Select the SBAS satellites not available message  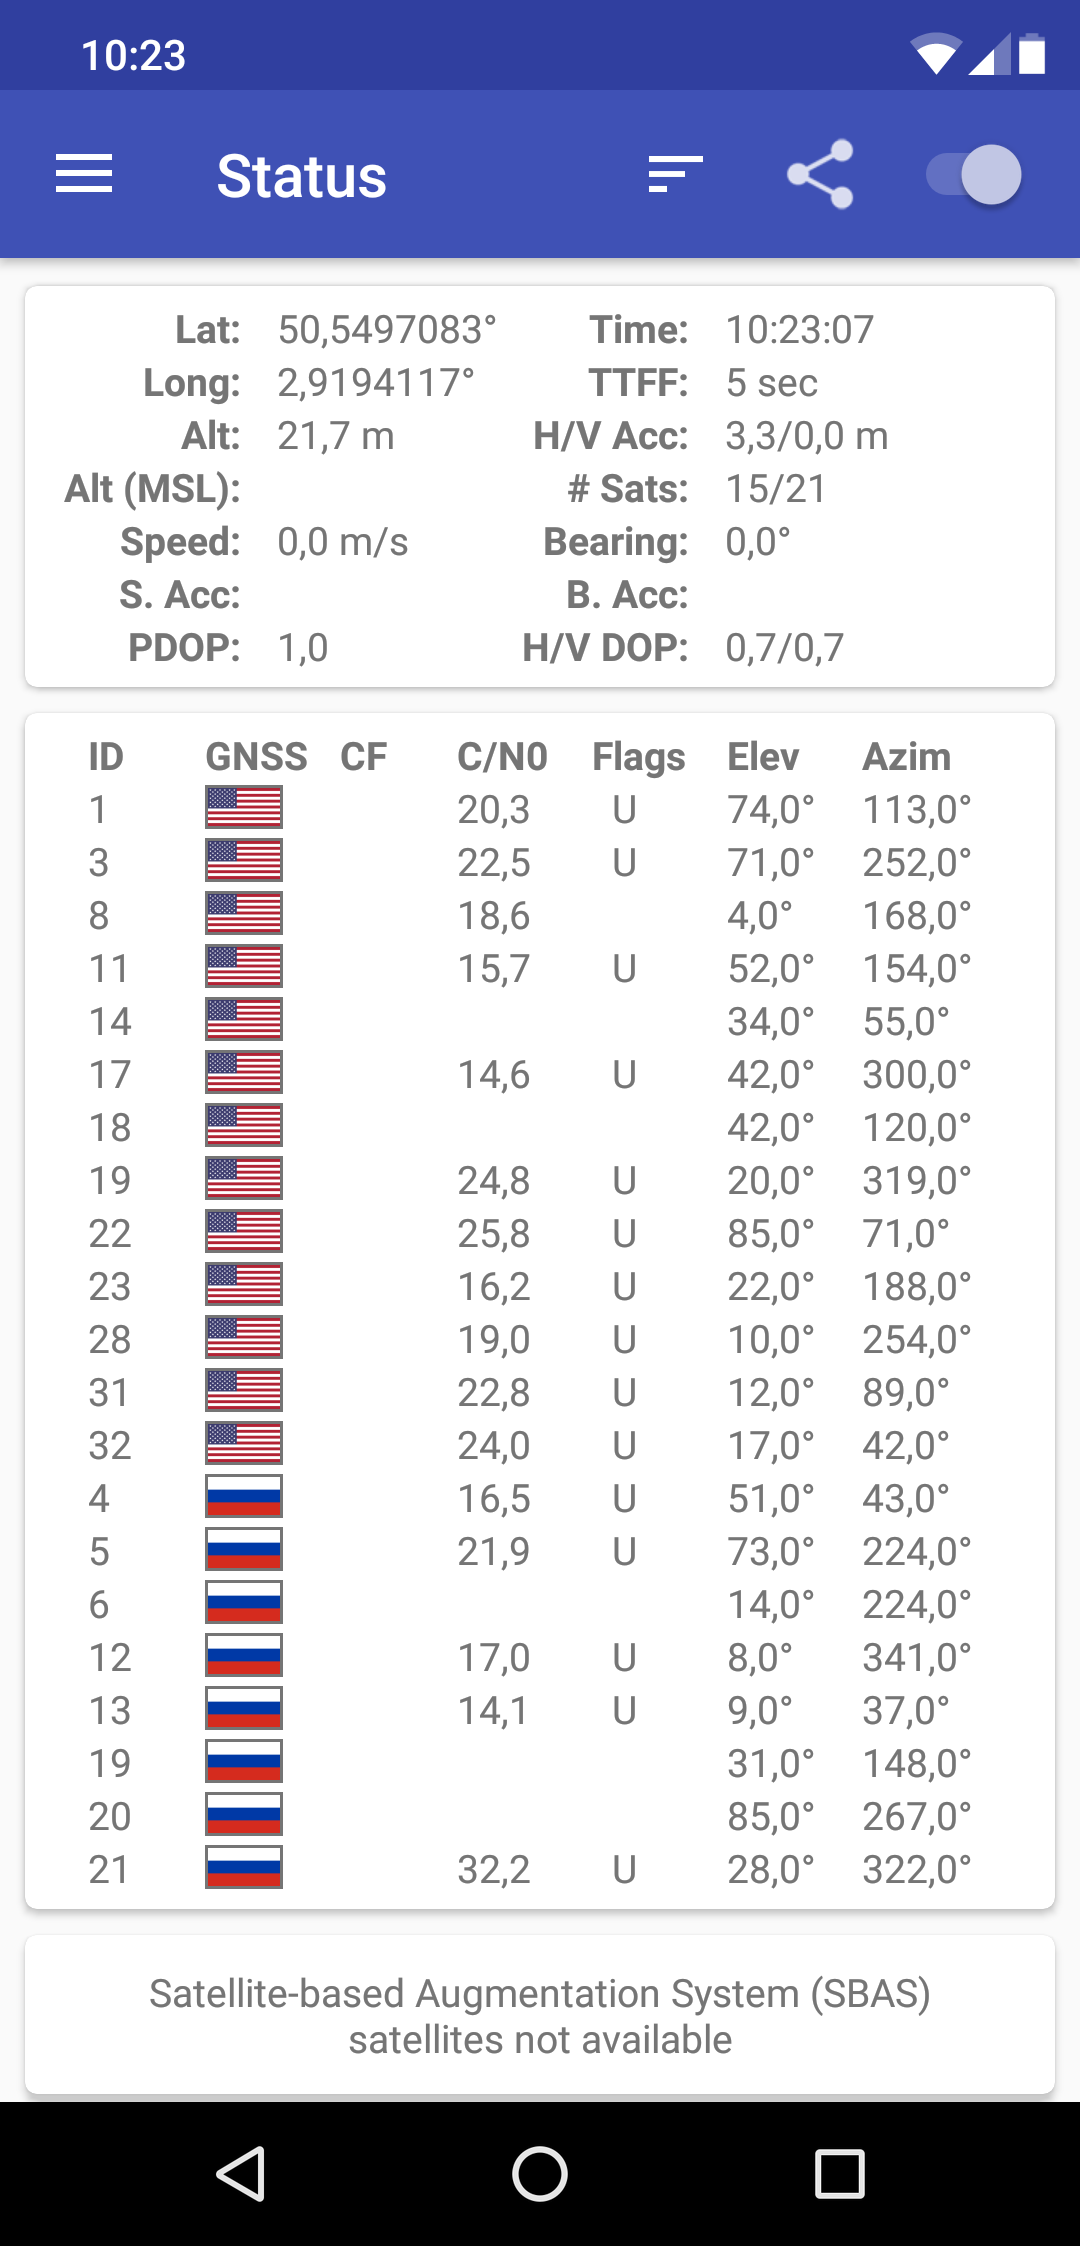[540, 2016]
